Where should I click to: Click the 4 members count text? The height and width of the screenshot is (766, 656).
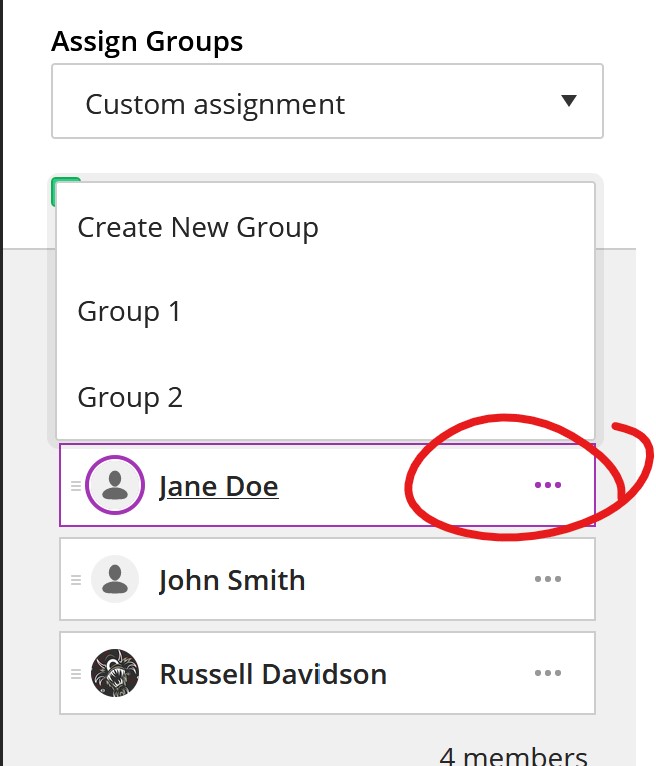pyautogui.click(x=513, y=755)
